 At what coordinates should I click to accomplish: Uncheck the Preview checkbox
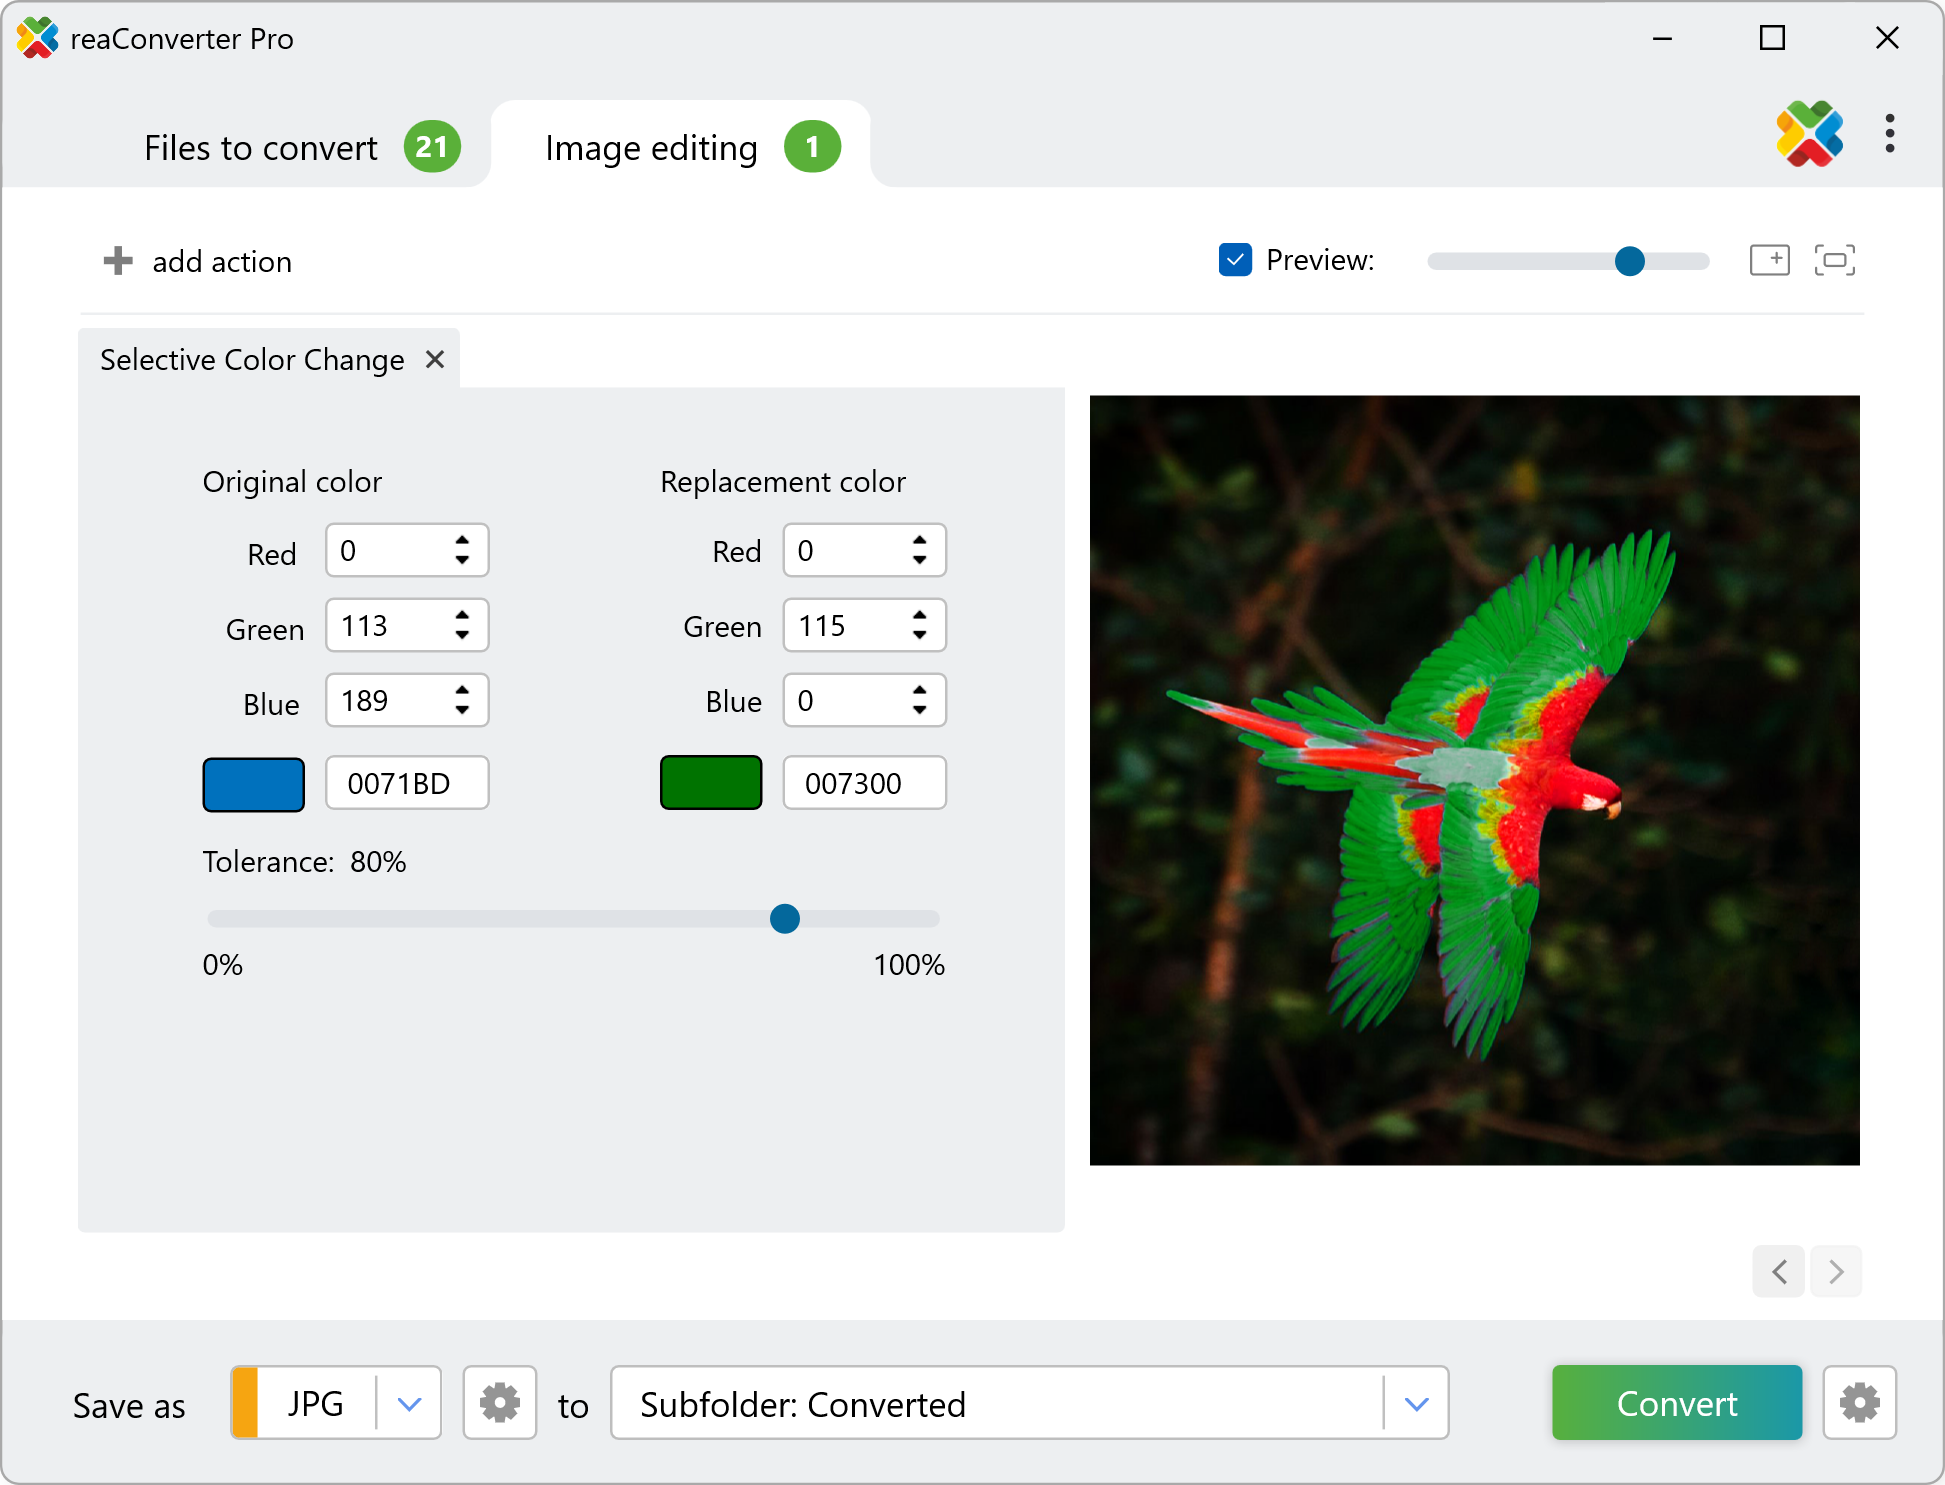click(x=1235, y=260)
